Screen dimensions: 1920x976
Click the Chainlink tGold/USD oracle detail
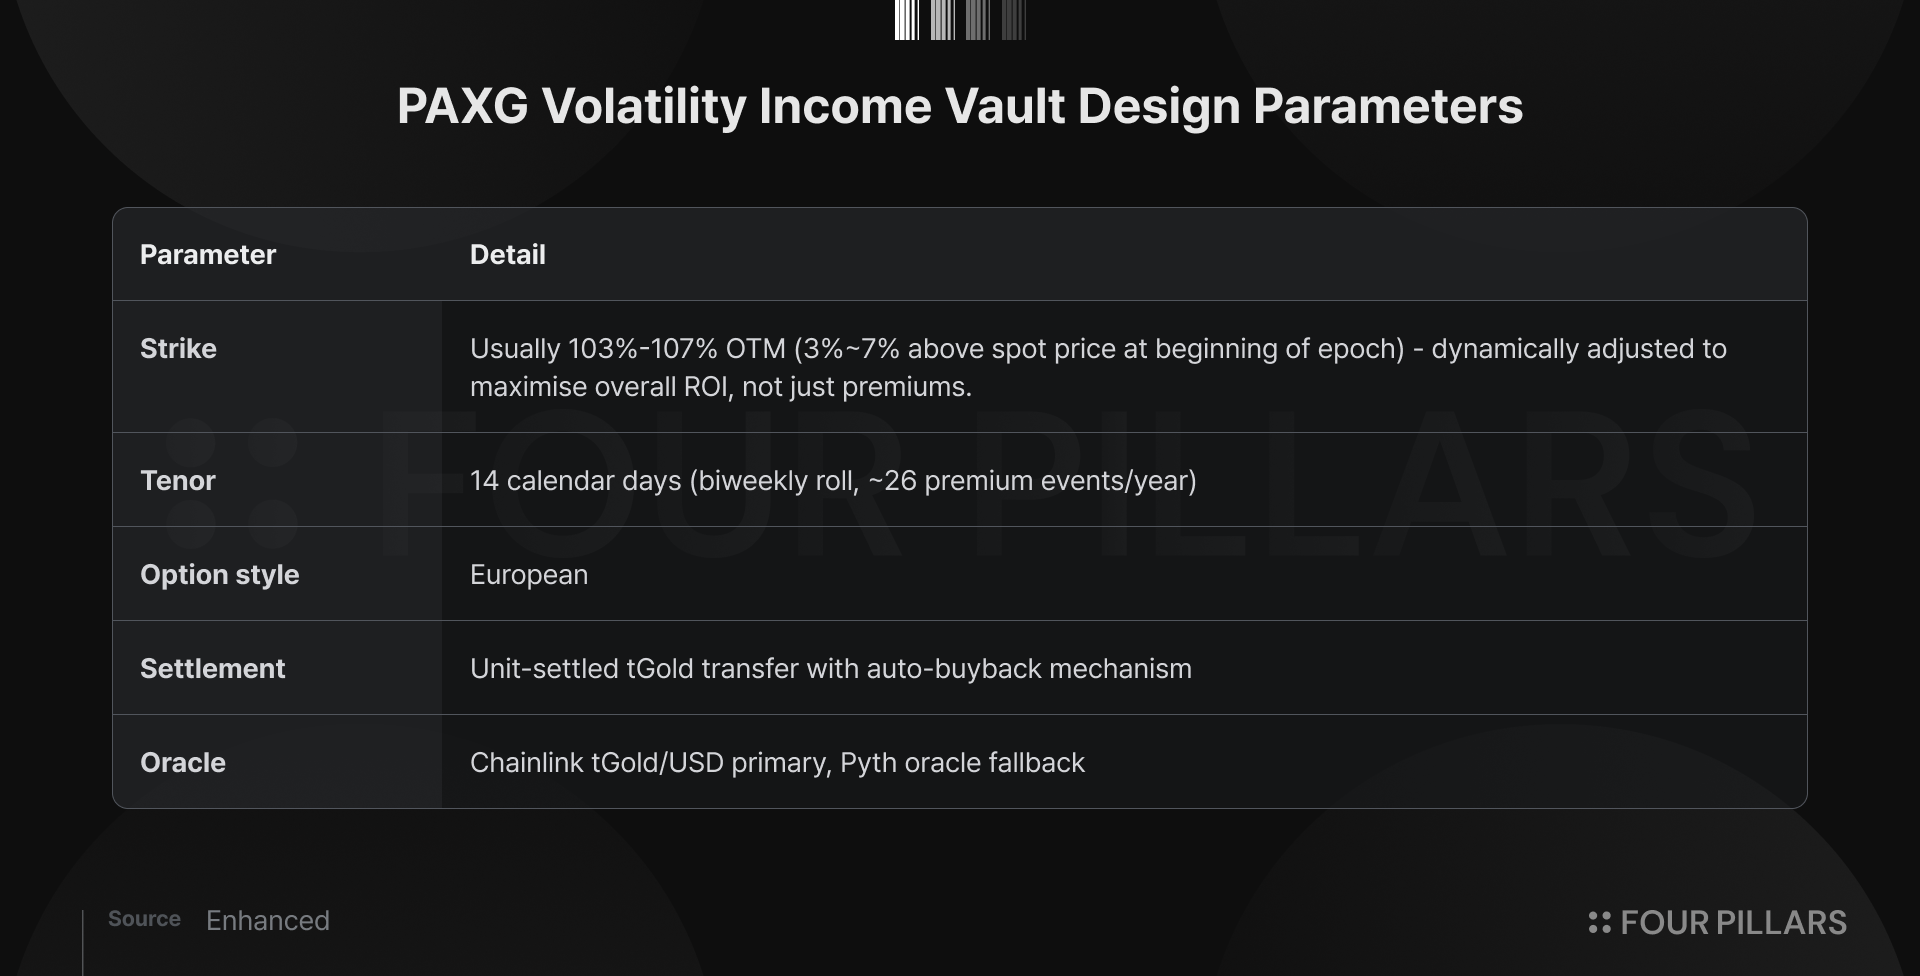pyautogui.click(x=777, y=762)
